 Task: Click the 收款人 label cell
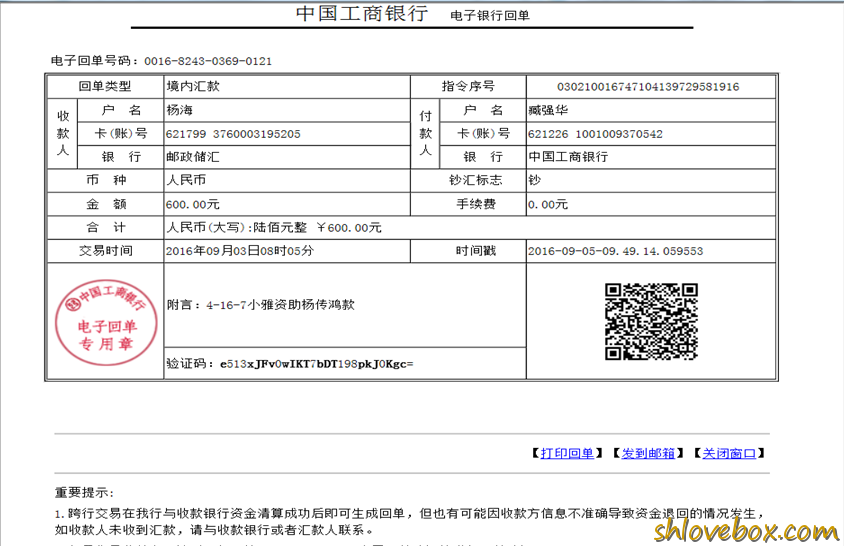(x=63, y=133)
